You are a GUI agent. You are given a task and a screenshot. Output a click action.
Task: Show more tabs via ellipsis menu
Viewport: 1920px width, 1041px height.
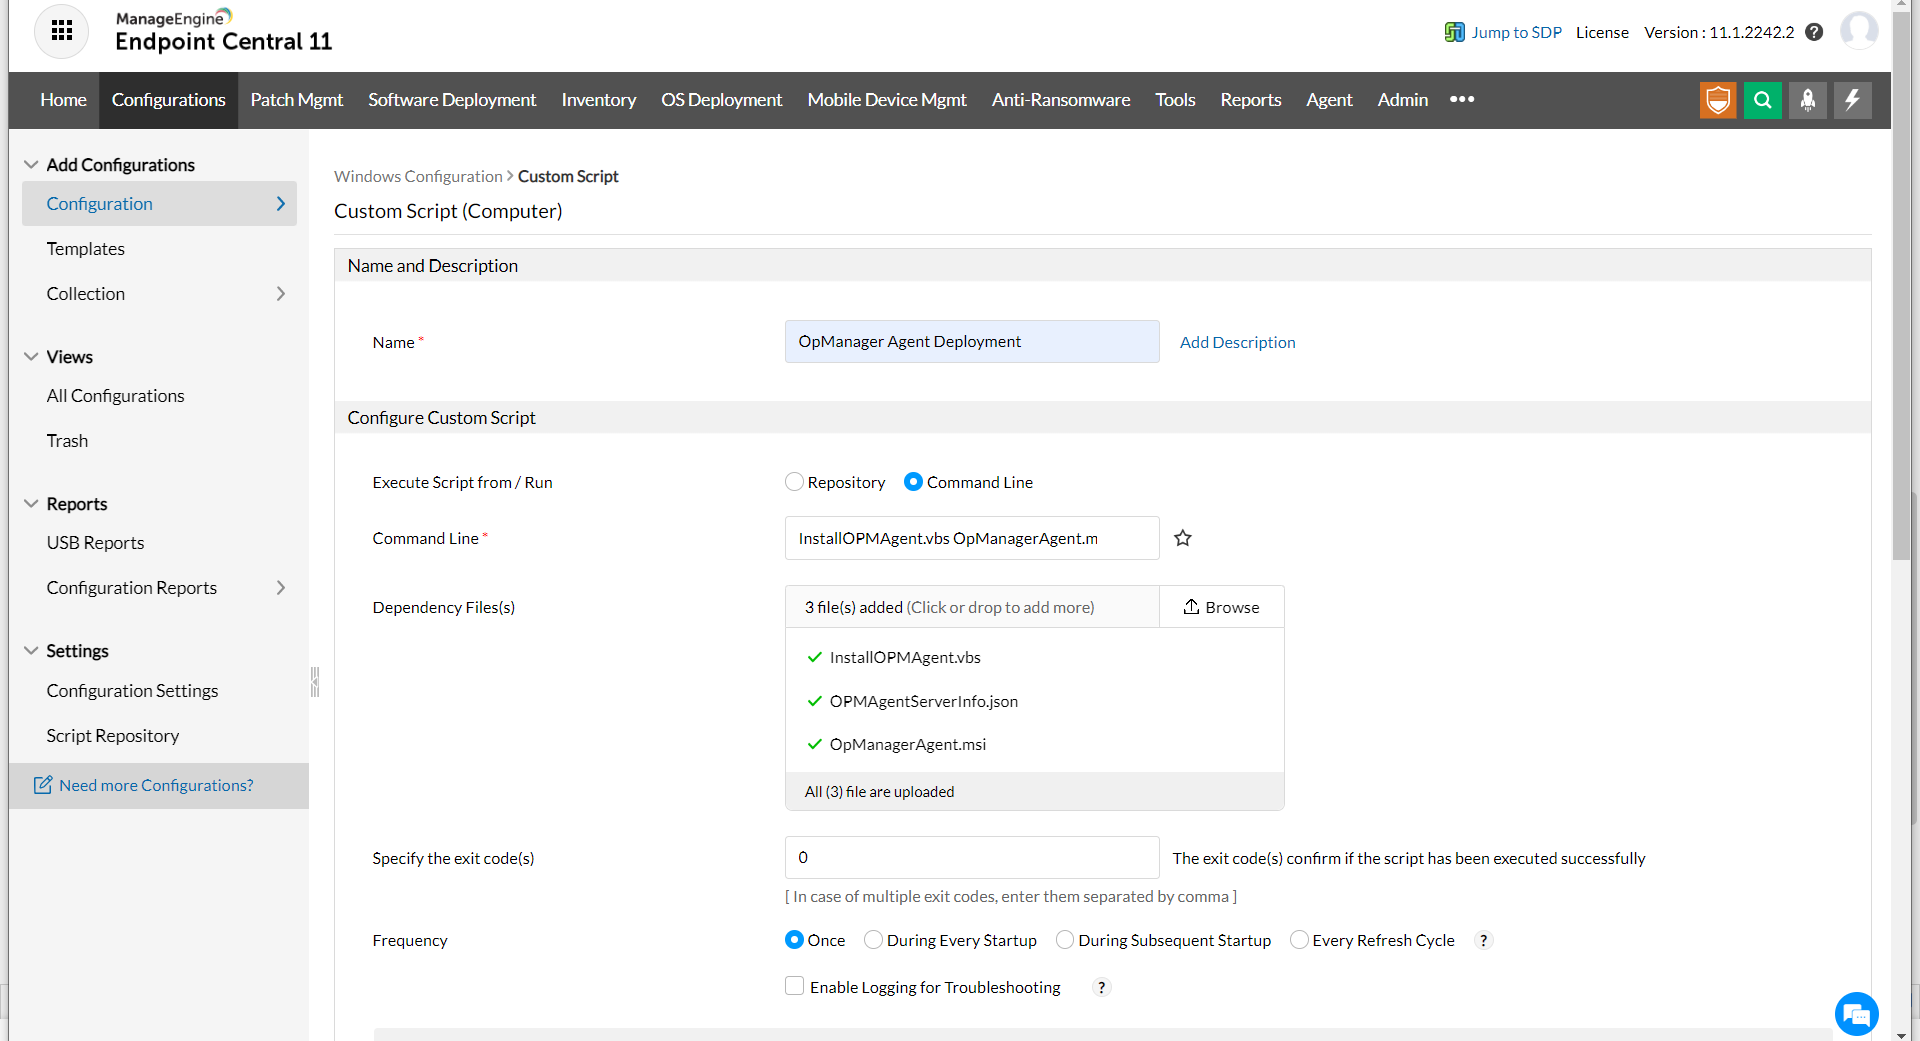click(1461, 100)
